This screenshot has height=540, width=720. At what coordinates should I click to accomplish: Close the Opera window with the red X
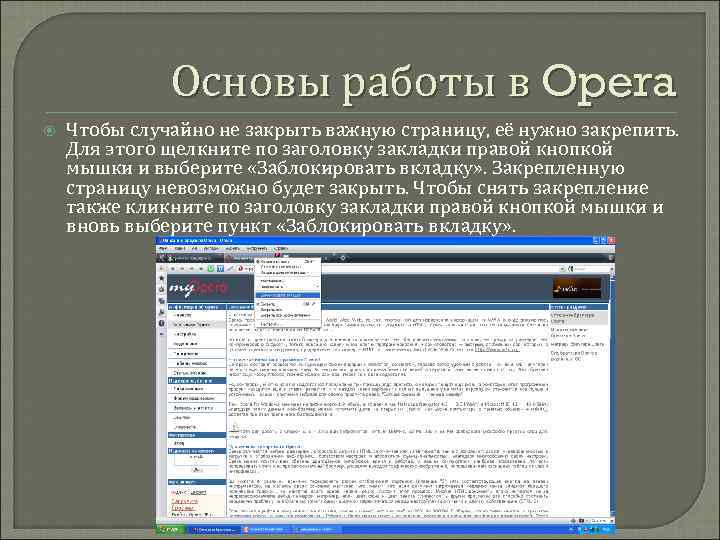pos(611,240)
